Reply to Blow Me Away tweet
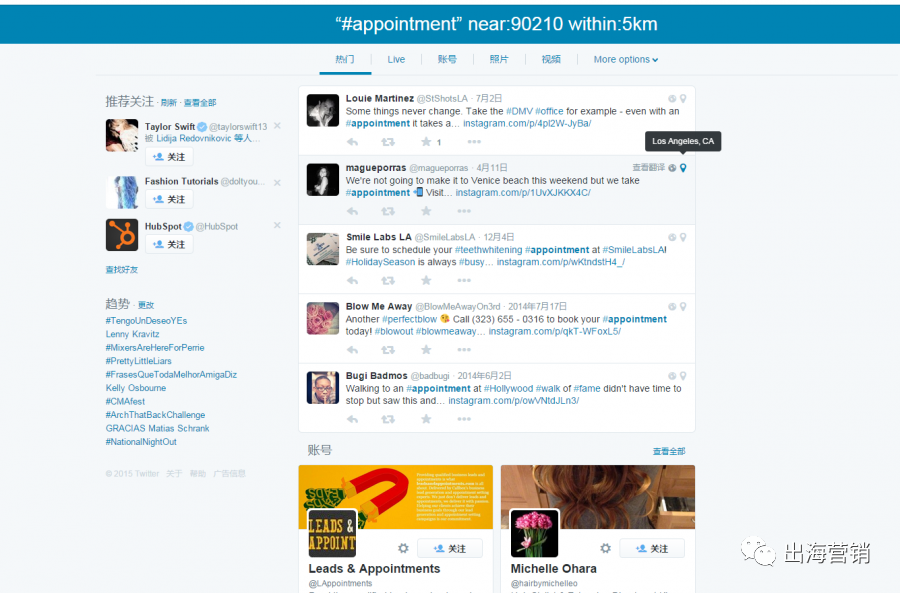Image resolution: width=900 pixels, height=593 pixels. point(352,350)
